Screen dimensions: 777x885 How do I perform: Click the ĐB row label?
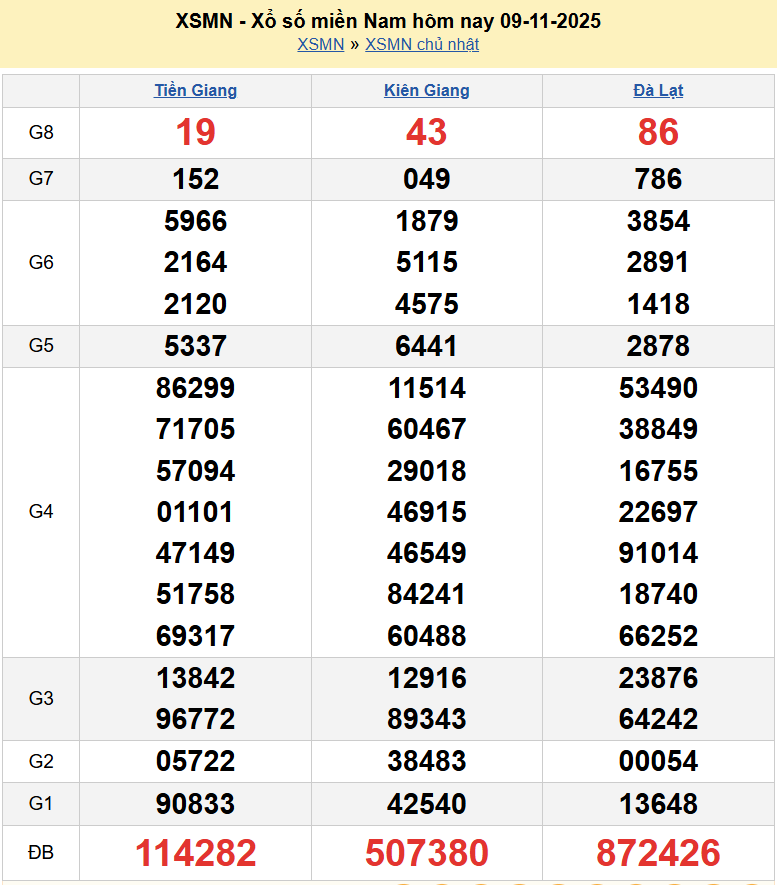[x=41, y=853]
